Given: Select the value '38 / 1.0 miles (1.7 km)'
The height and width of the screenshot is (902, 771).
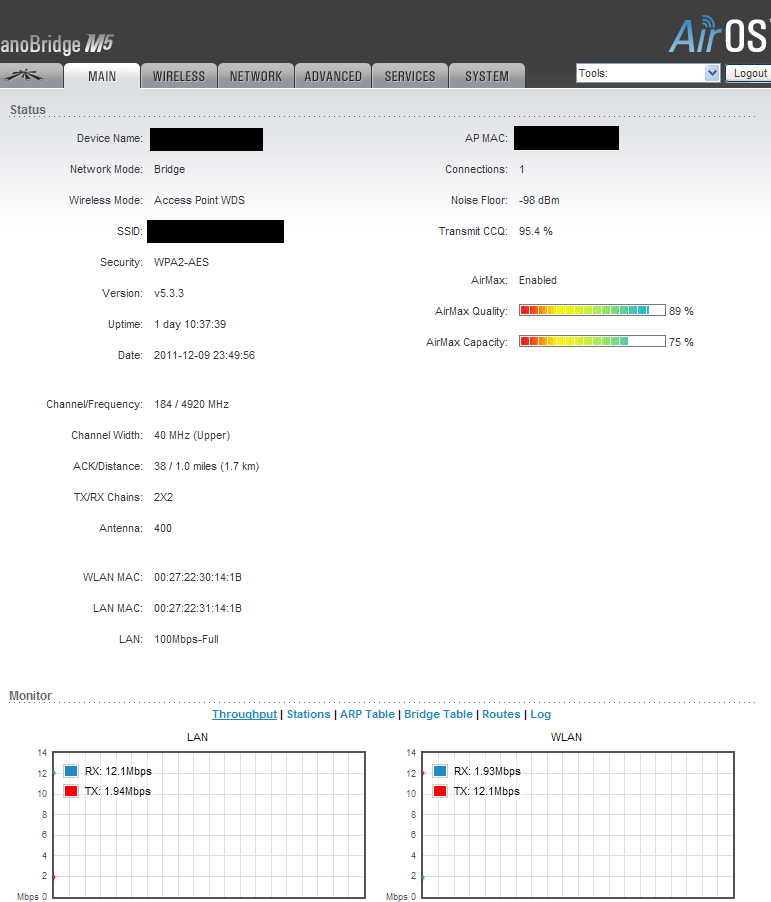Looking at the screenshot, I should tap(207, 467).
